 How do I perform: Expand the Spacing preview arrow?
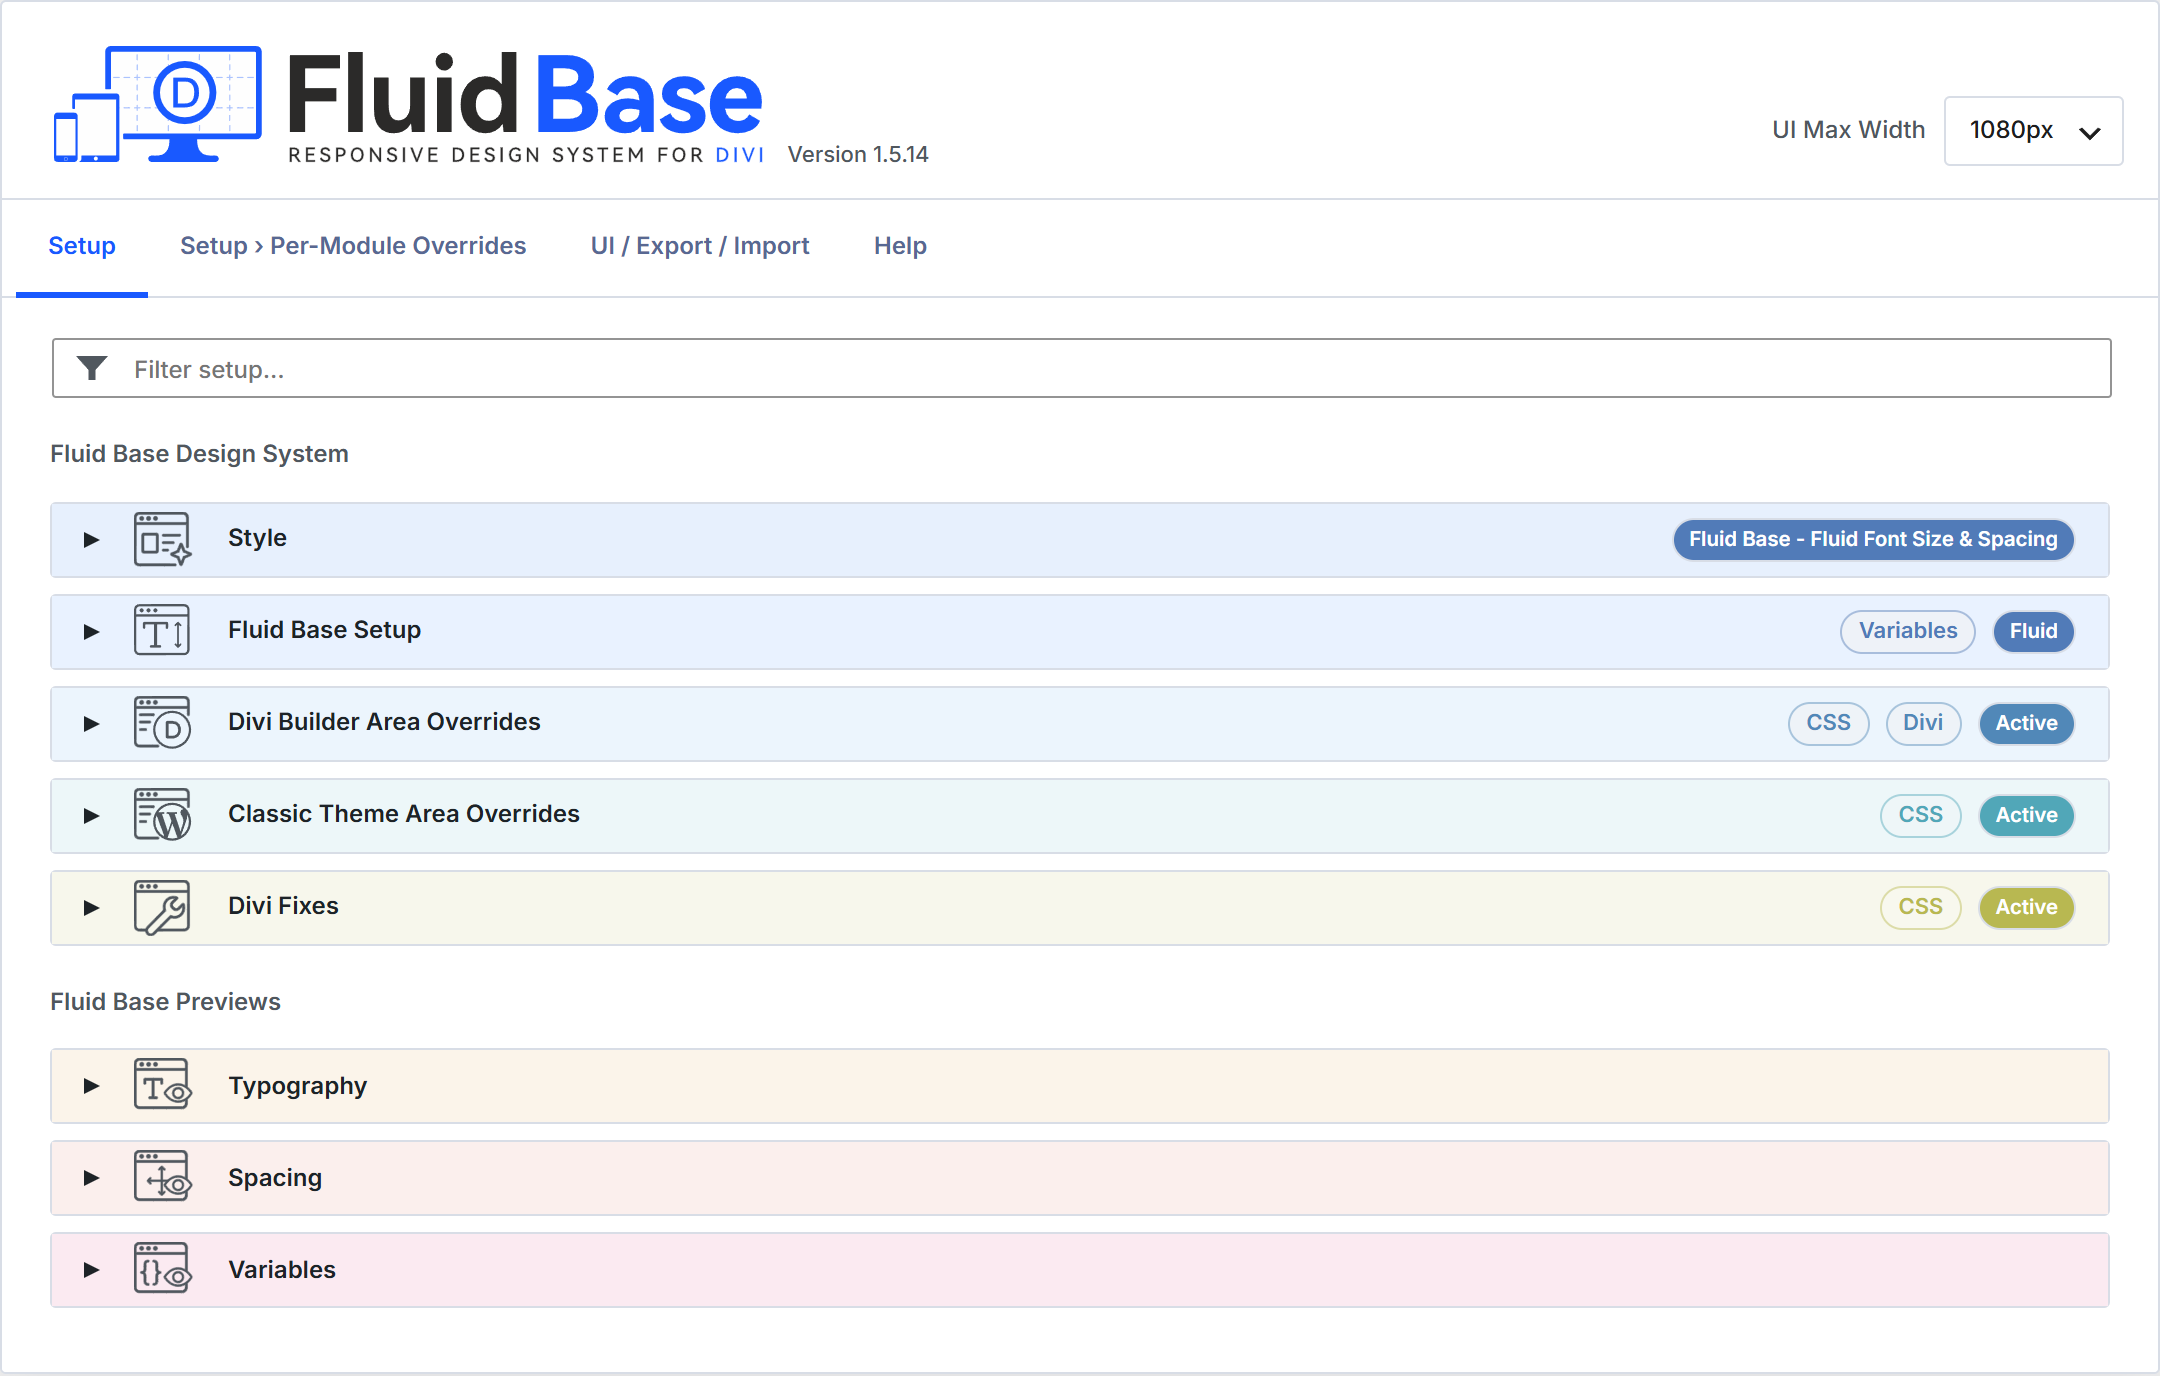pyautogui.click(x=91, y=1178)
